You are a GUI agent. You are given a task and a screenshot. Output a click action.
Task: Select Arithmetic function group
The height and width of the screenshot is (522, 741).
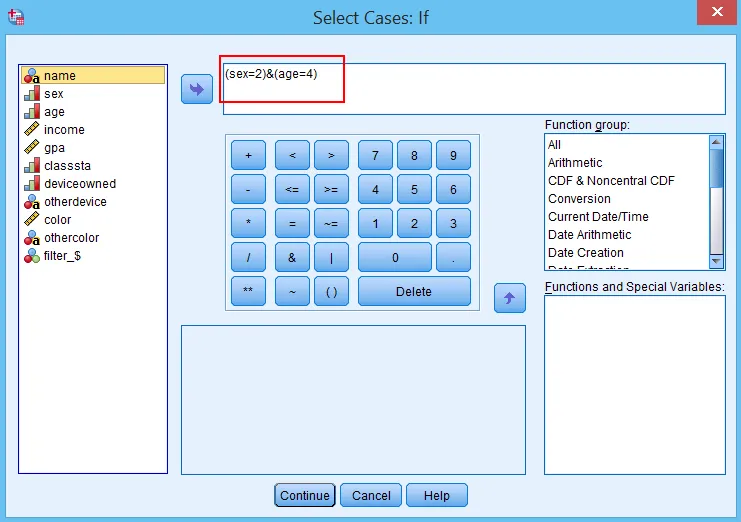[627, 163]
